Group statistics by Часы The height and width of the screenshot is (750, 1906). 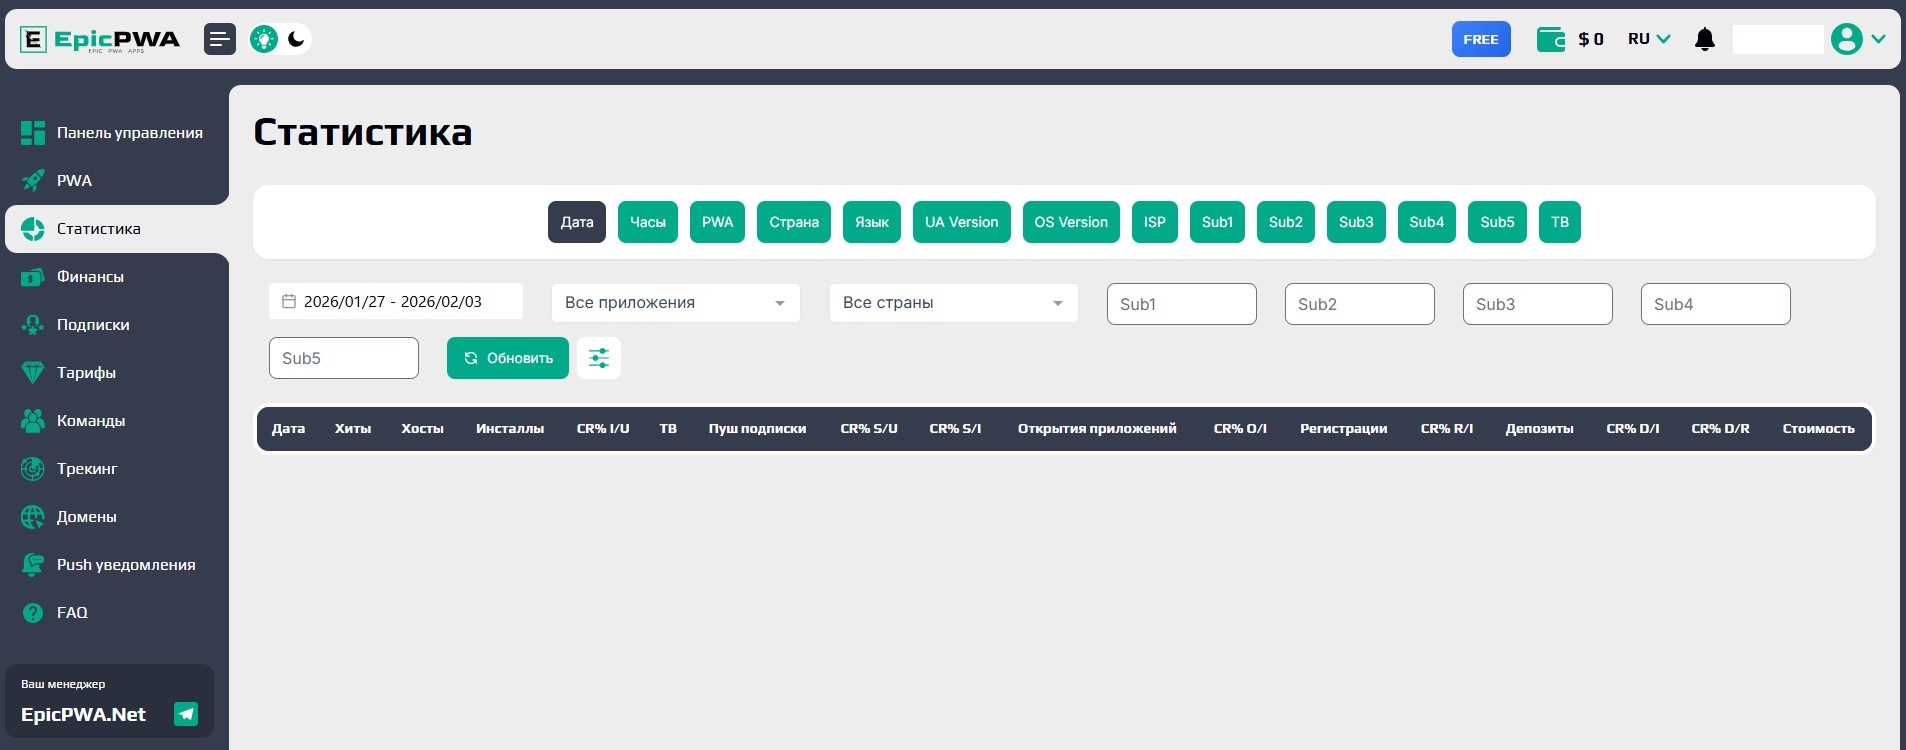[x=647, y=222]
